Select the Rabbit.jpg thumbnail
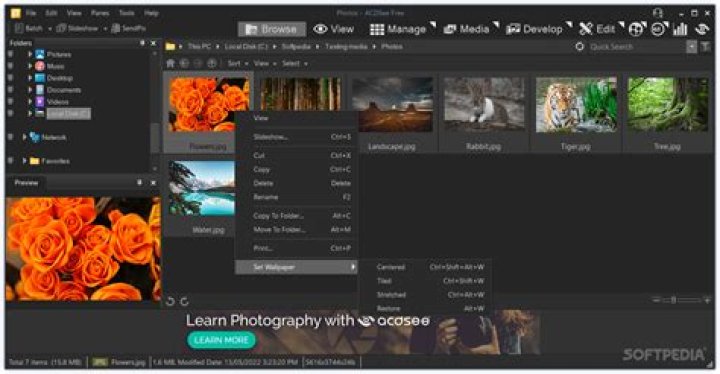The height and width of the screenshot is (374, 720). tap(484, 112)
